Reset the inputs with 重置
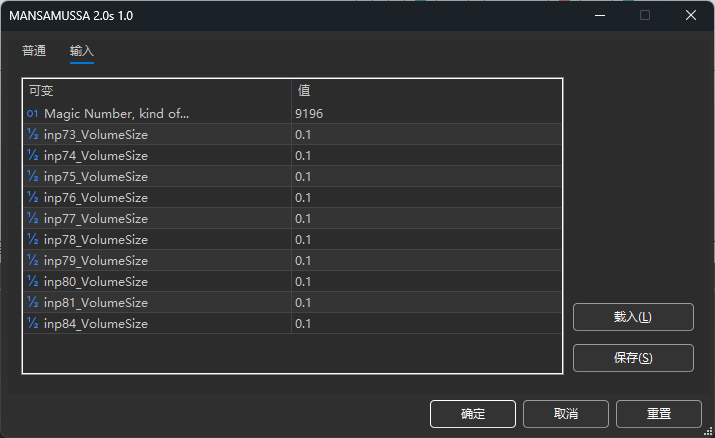The width and height of the screenshot is (715, 438). (659, 414)
